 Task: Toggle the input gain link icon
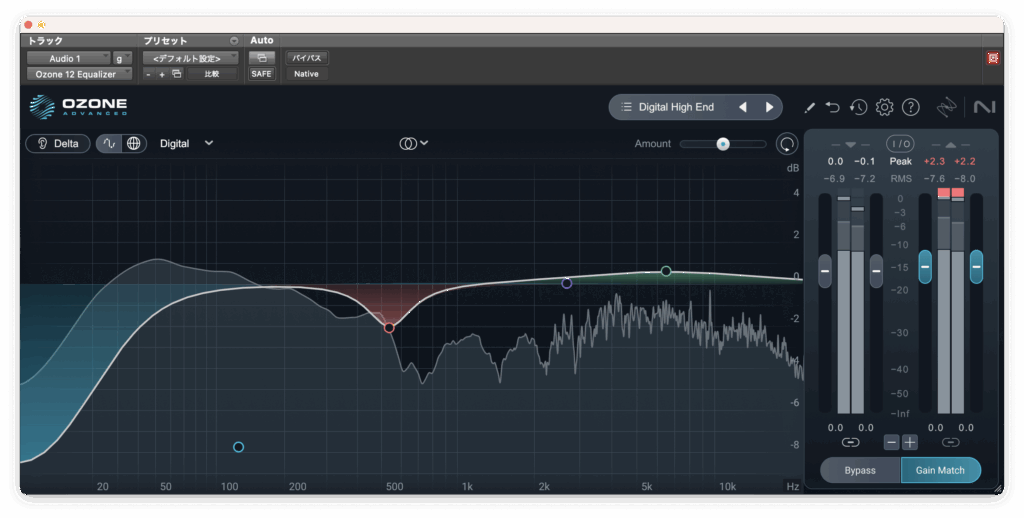point(850,442)
